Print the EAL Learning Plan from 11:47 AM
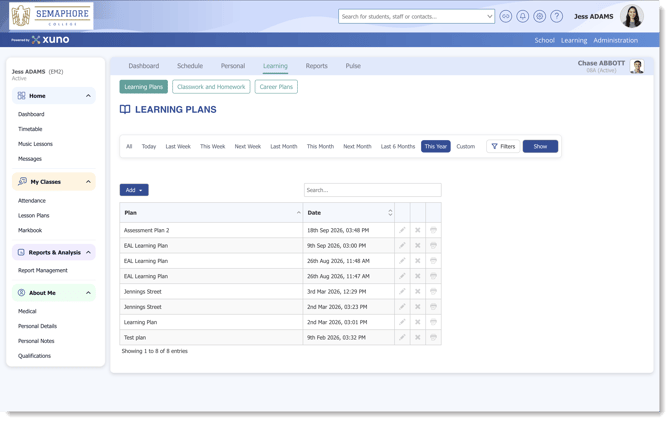Viewport: 670px width, 422px height. pyautogui.click(x=433, y=276)
